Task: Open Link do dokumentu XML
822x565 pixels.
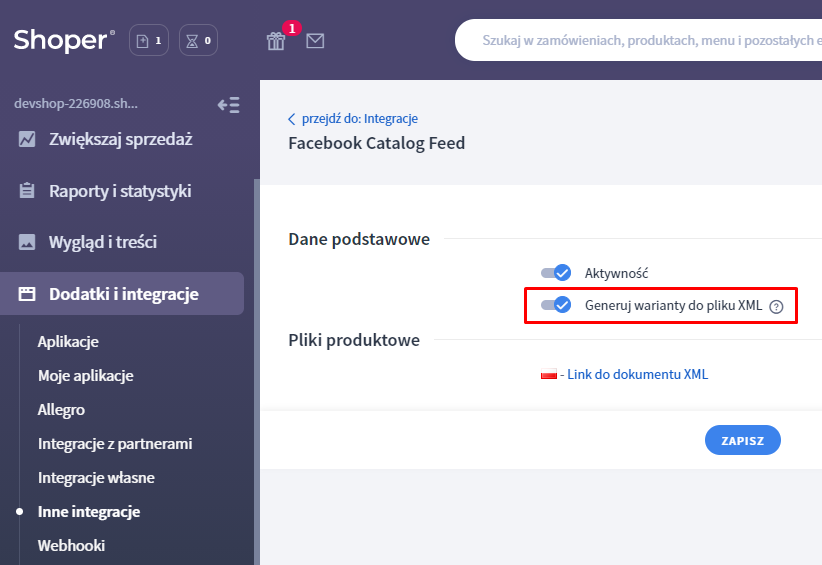Action: (x=637, y=375)
